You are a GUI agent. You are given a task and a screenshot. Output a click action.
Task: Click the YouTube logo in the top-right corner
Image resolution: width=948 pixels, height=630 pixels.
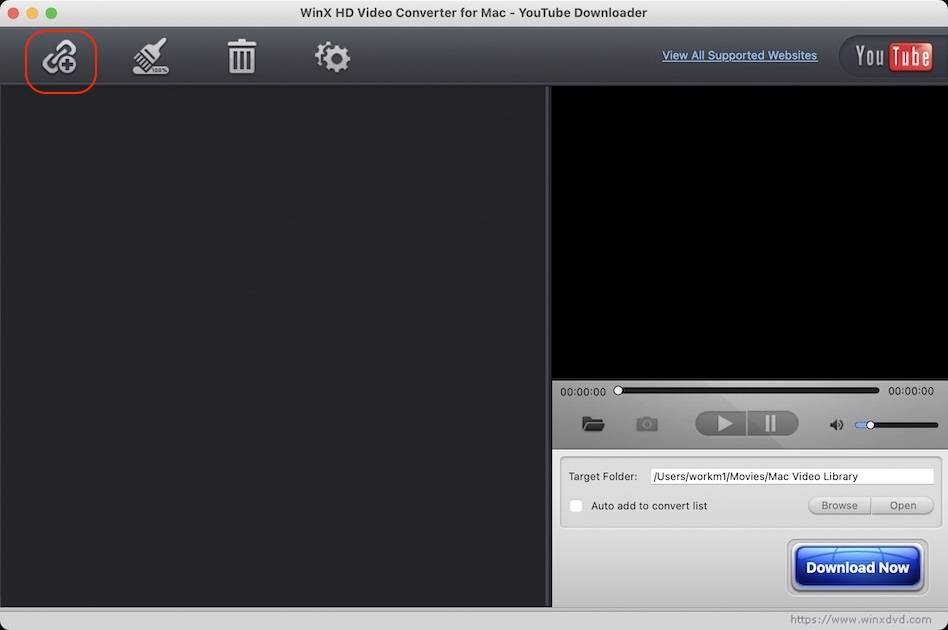tap(889, 56)
